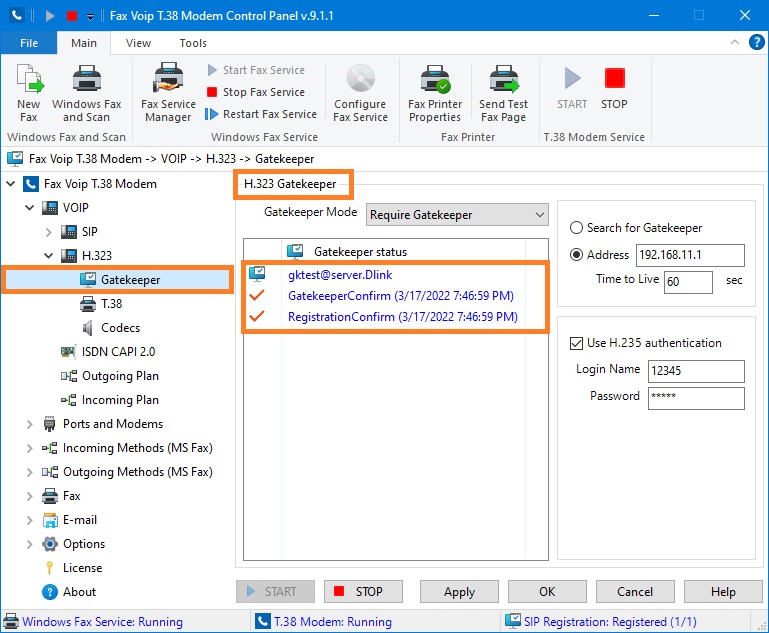Image resolution: width=769 pixels, height=633 pixels.
Task: Expand the E-mail tree node
Action: pyautogui.click(x=29, y=520)
